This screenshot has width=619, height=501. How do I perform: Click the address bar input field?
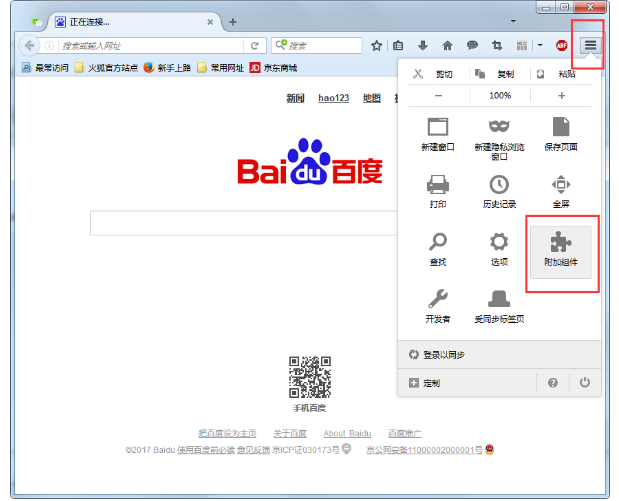click(x=151, y=46)
